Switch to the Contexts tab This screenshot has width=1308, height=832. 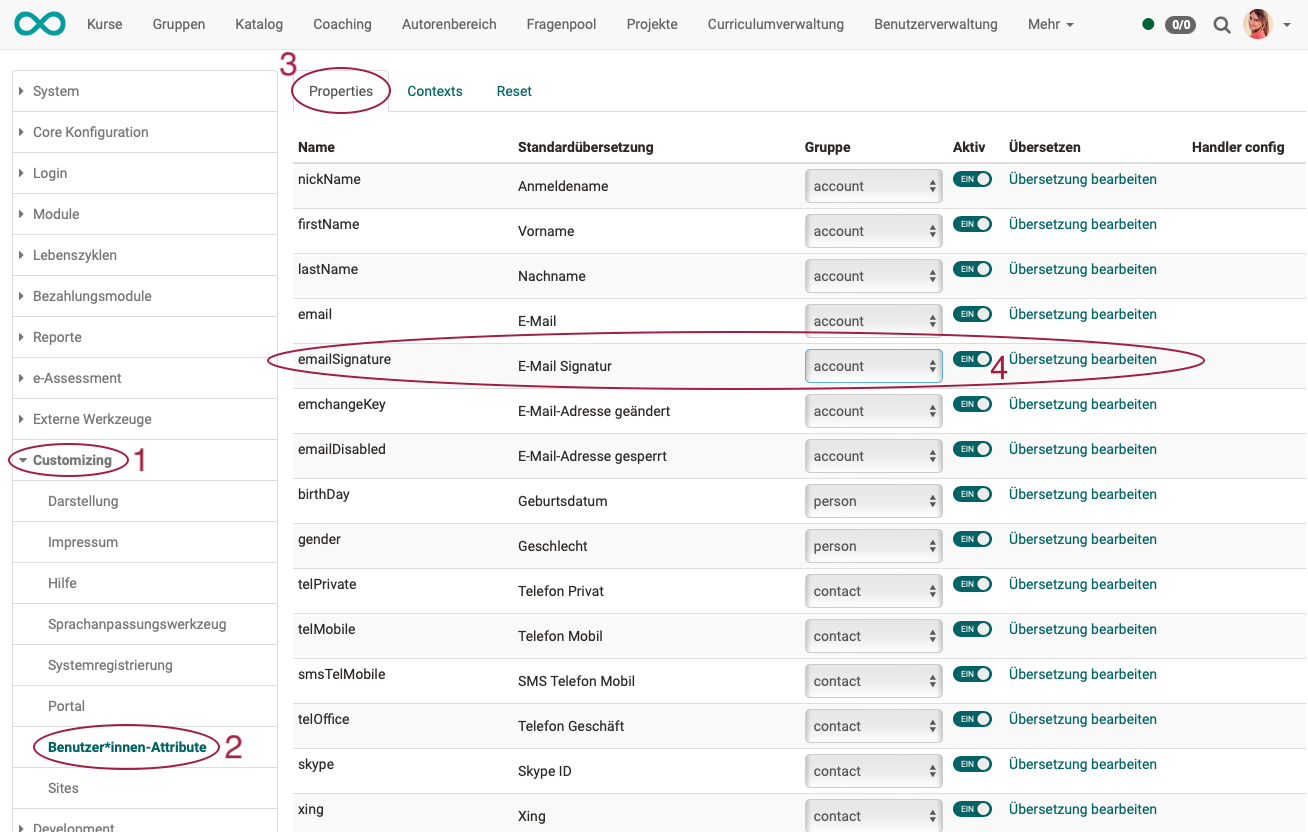[435, 91]
